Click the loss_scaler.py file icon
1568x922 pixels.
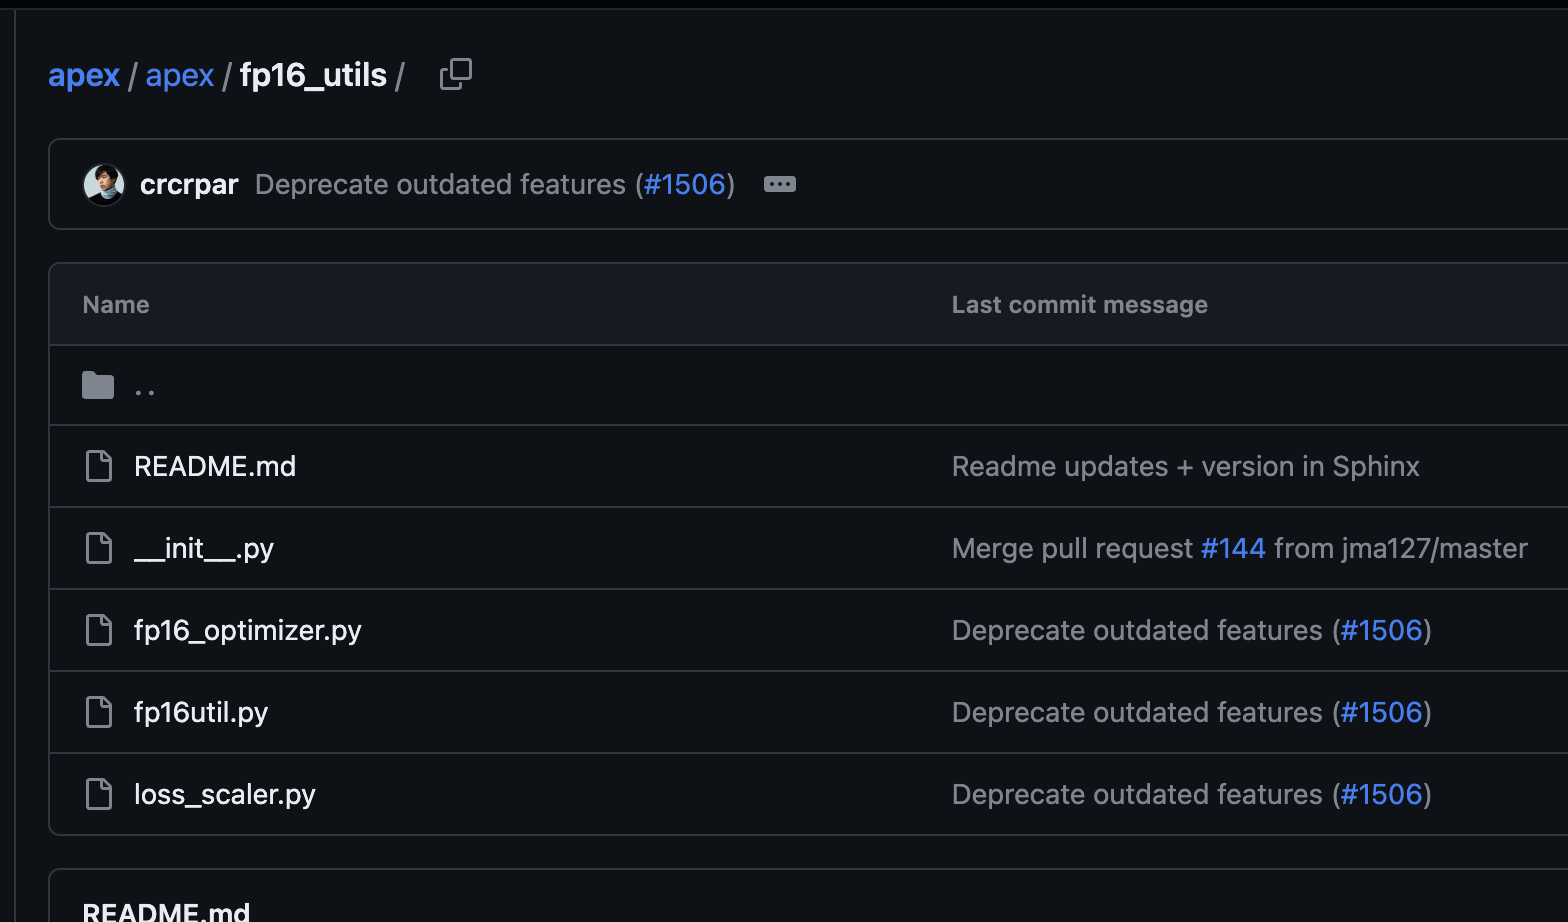[x=99, y=794]
